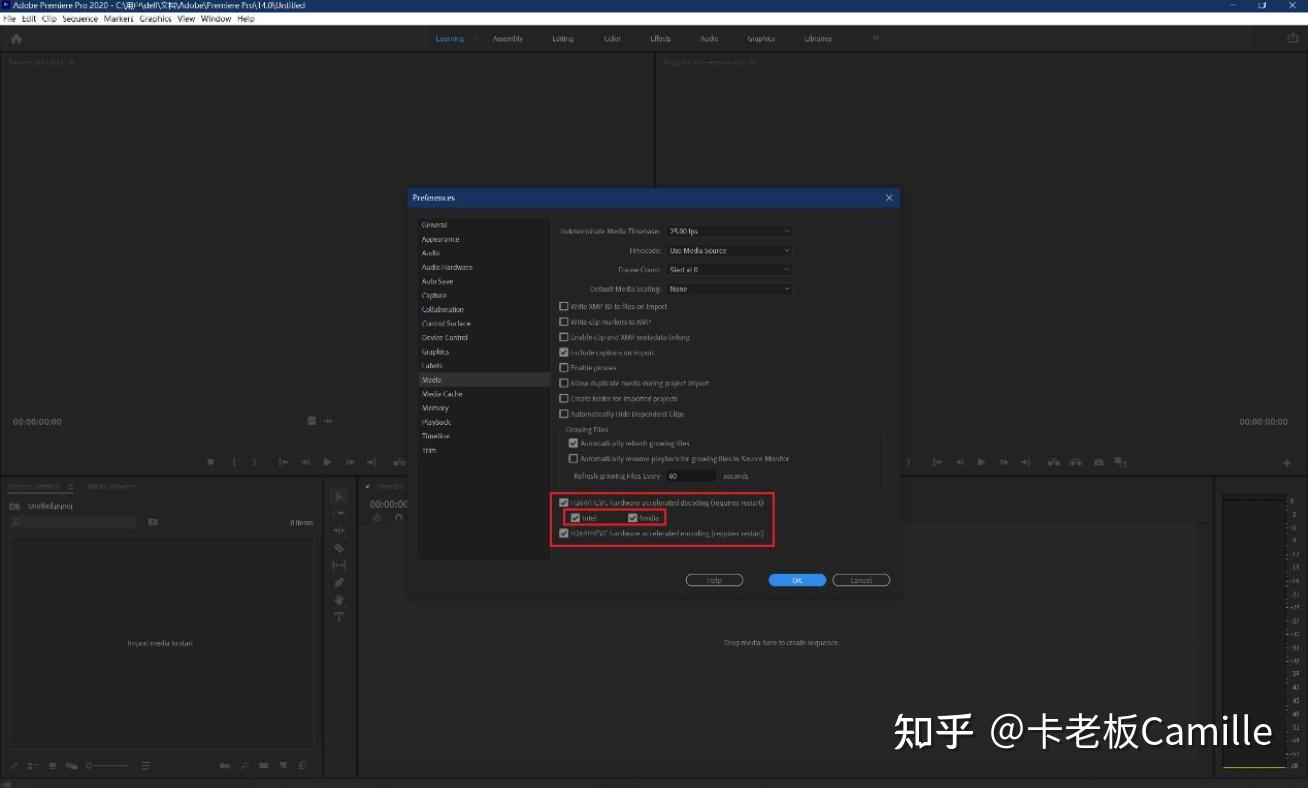Click Help button in Preferences dialog

[714, 580]
